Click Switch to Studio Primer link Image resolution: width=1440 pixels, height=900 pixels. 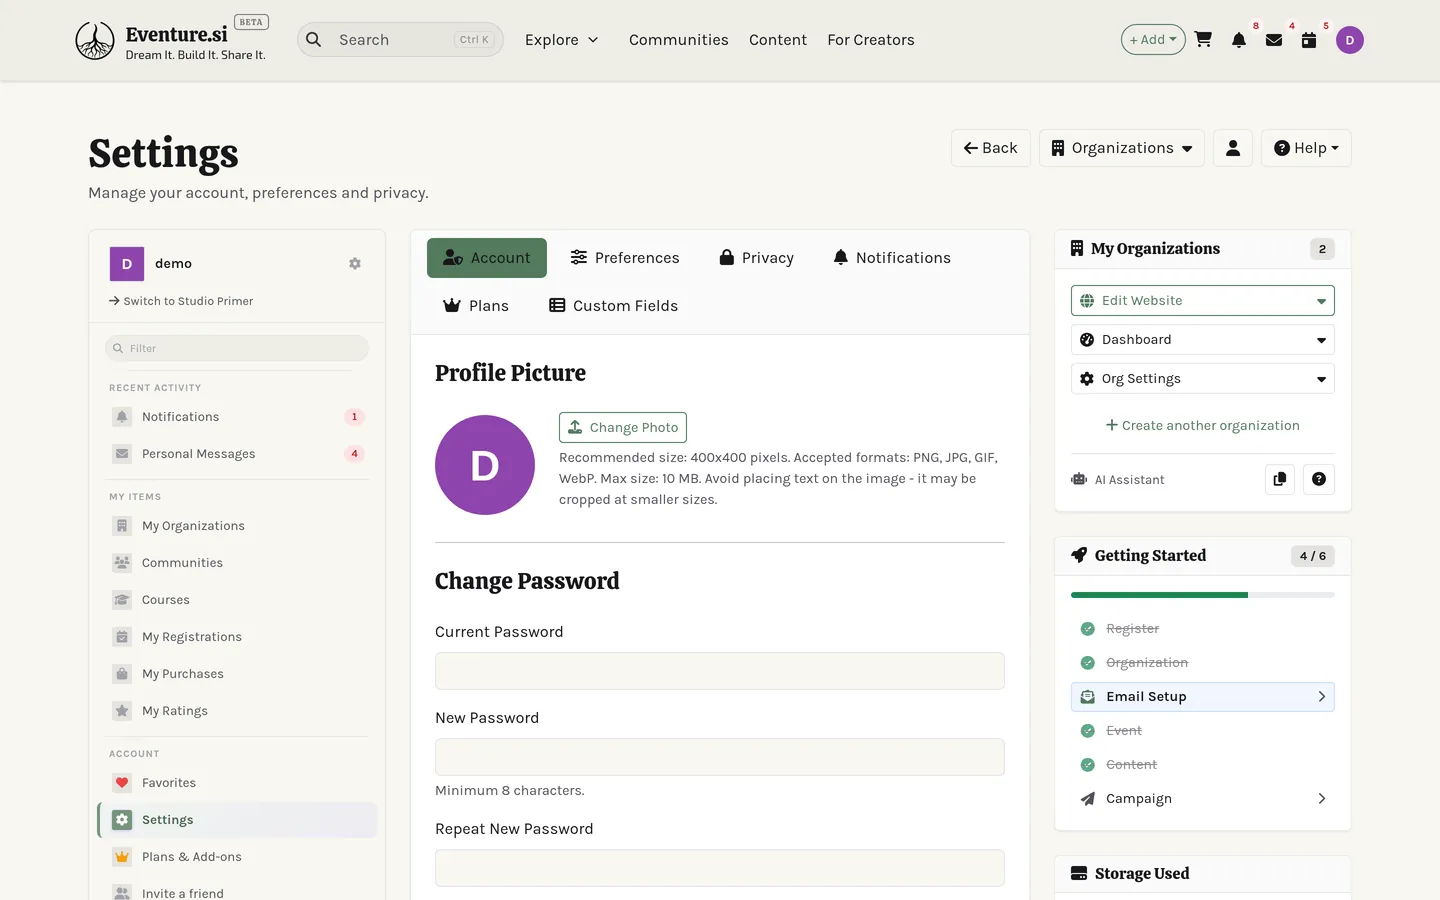(181, 301)
